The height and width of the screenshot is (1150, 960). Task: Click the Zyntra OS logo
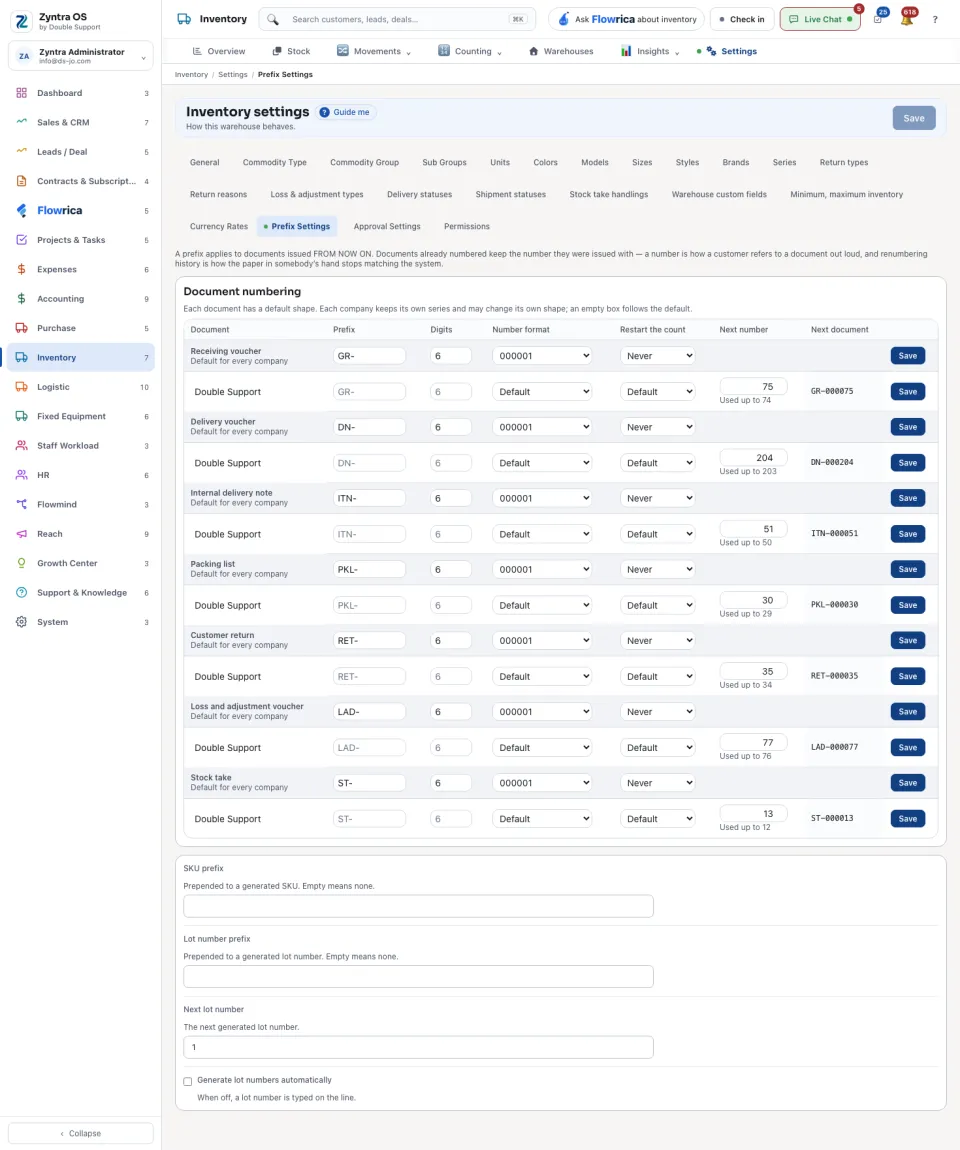(22, 21)
